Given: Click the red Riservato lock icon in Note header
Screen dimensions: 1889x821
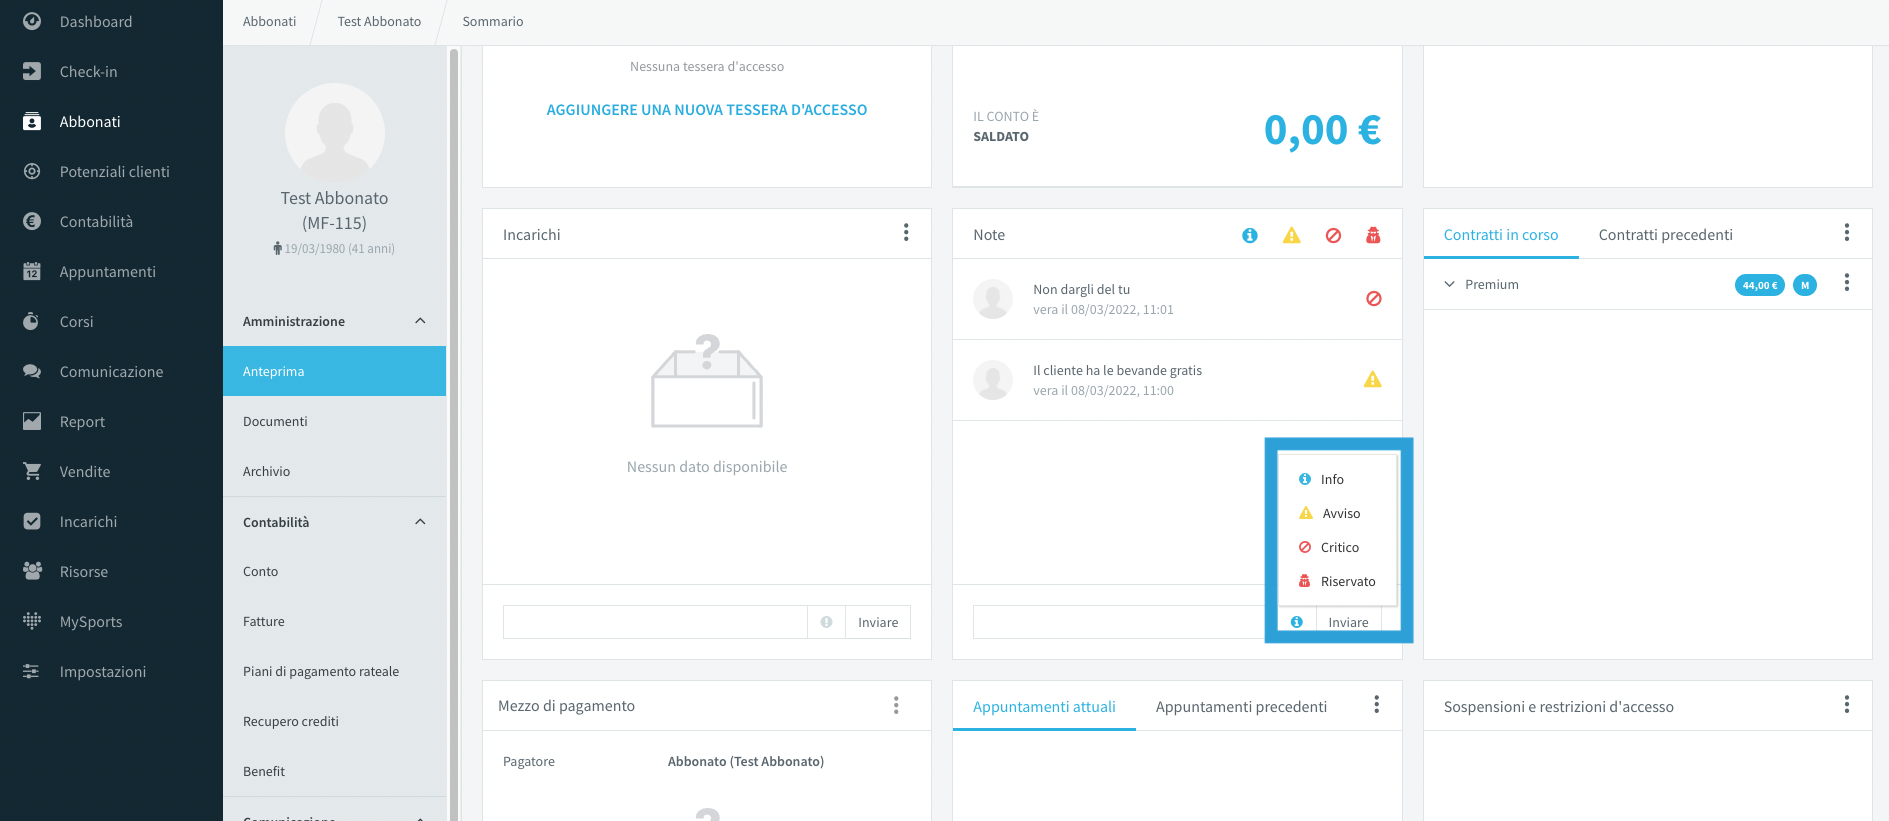Looking at the screenshot, I should [x=1373, y=235].
